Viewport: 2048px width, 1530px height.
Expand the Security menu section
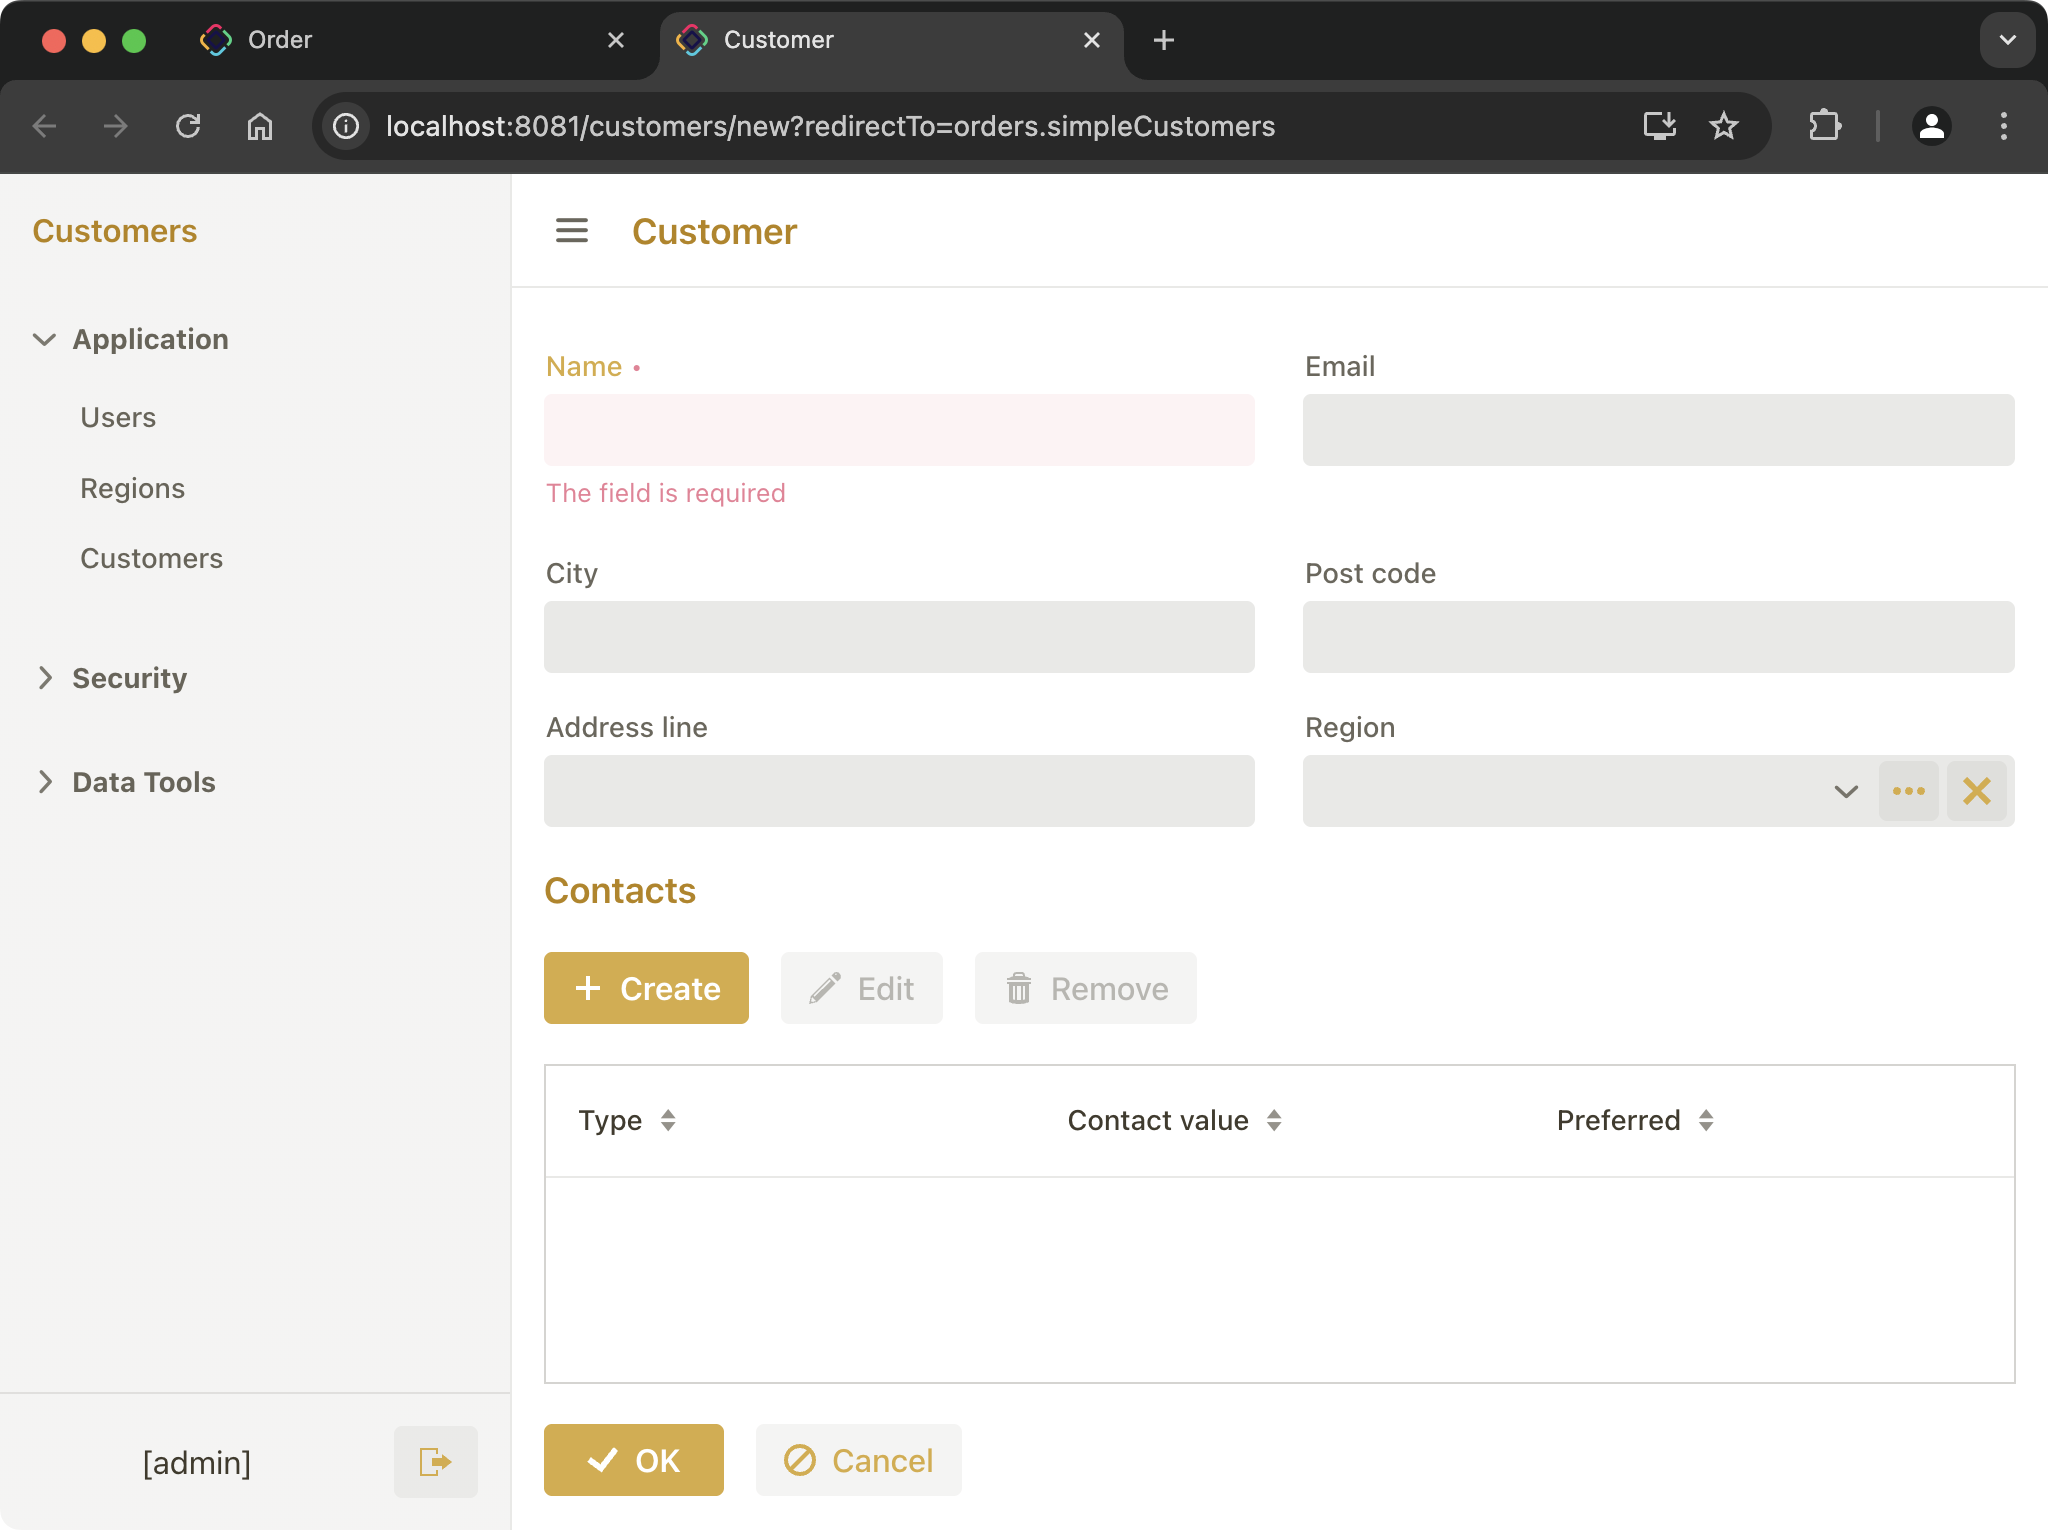tap(44, 678)
